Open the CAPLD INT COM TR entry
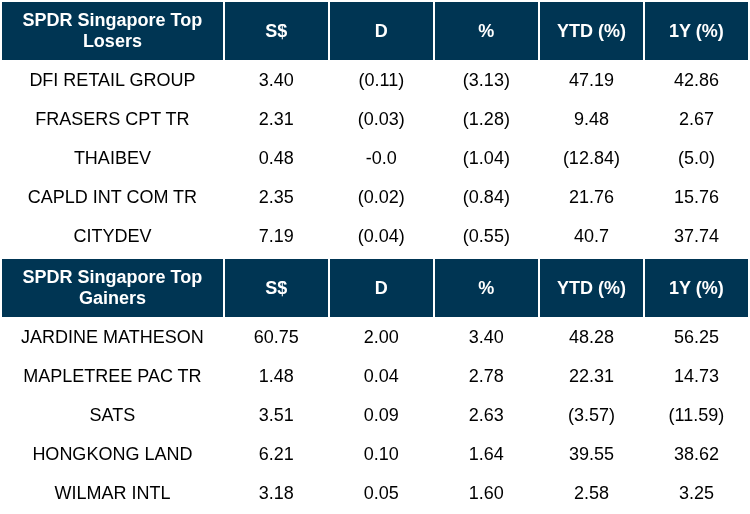The height and width of the screenshot is (514, 750). (x=112, y=197)
